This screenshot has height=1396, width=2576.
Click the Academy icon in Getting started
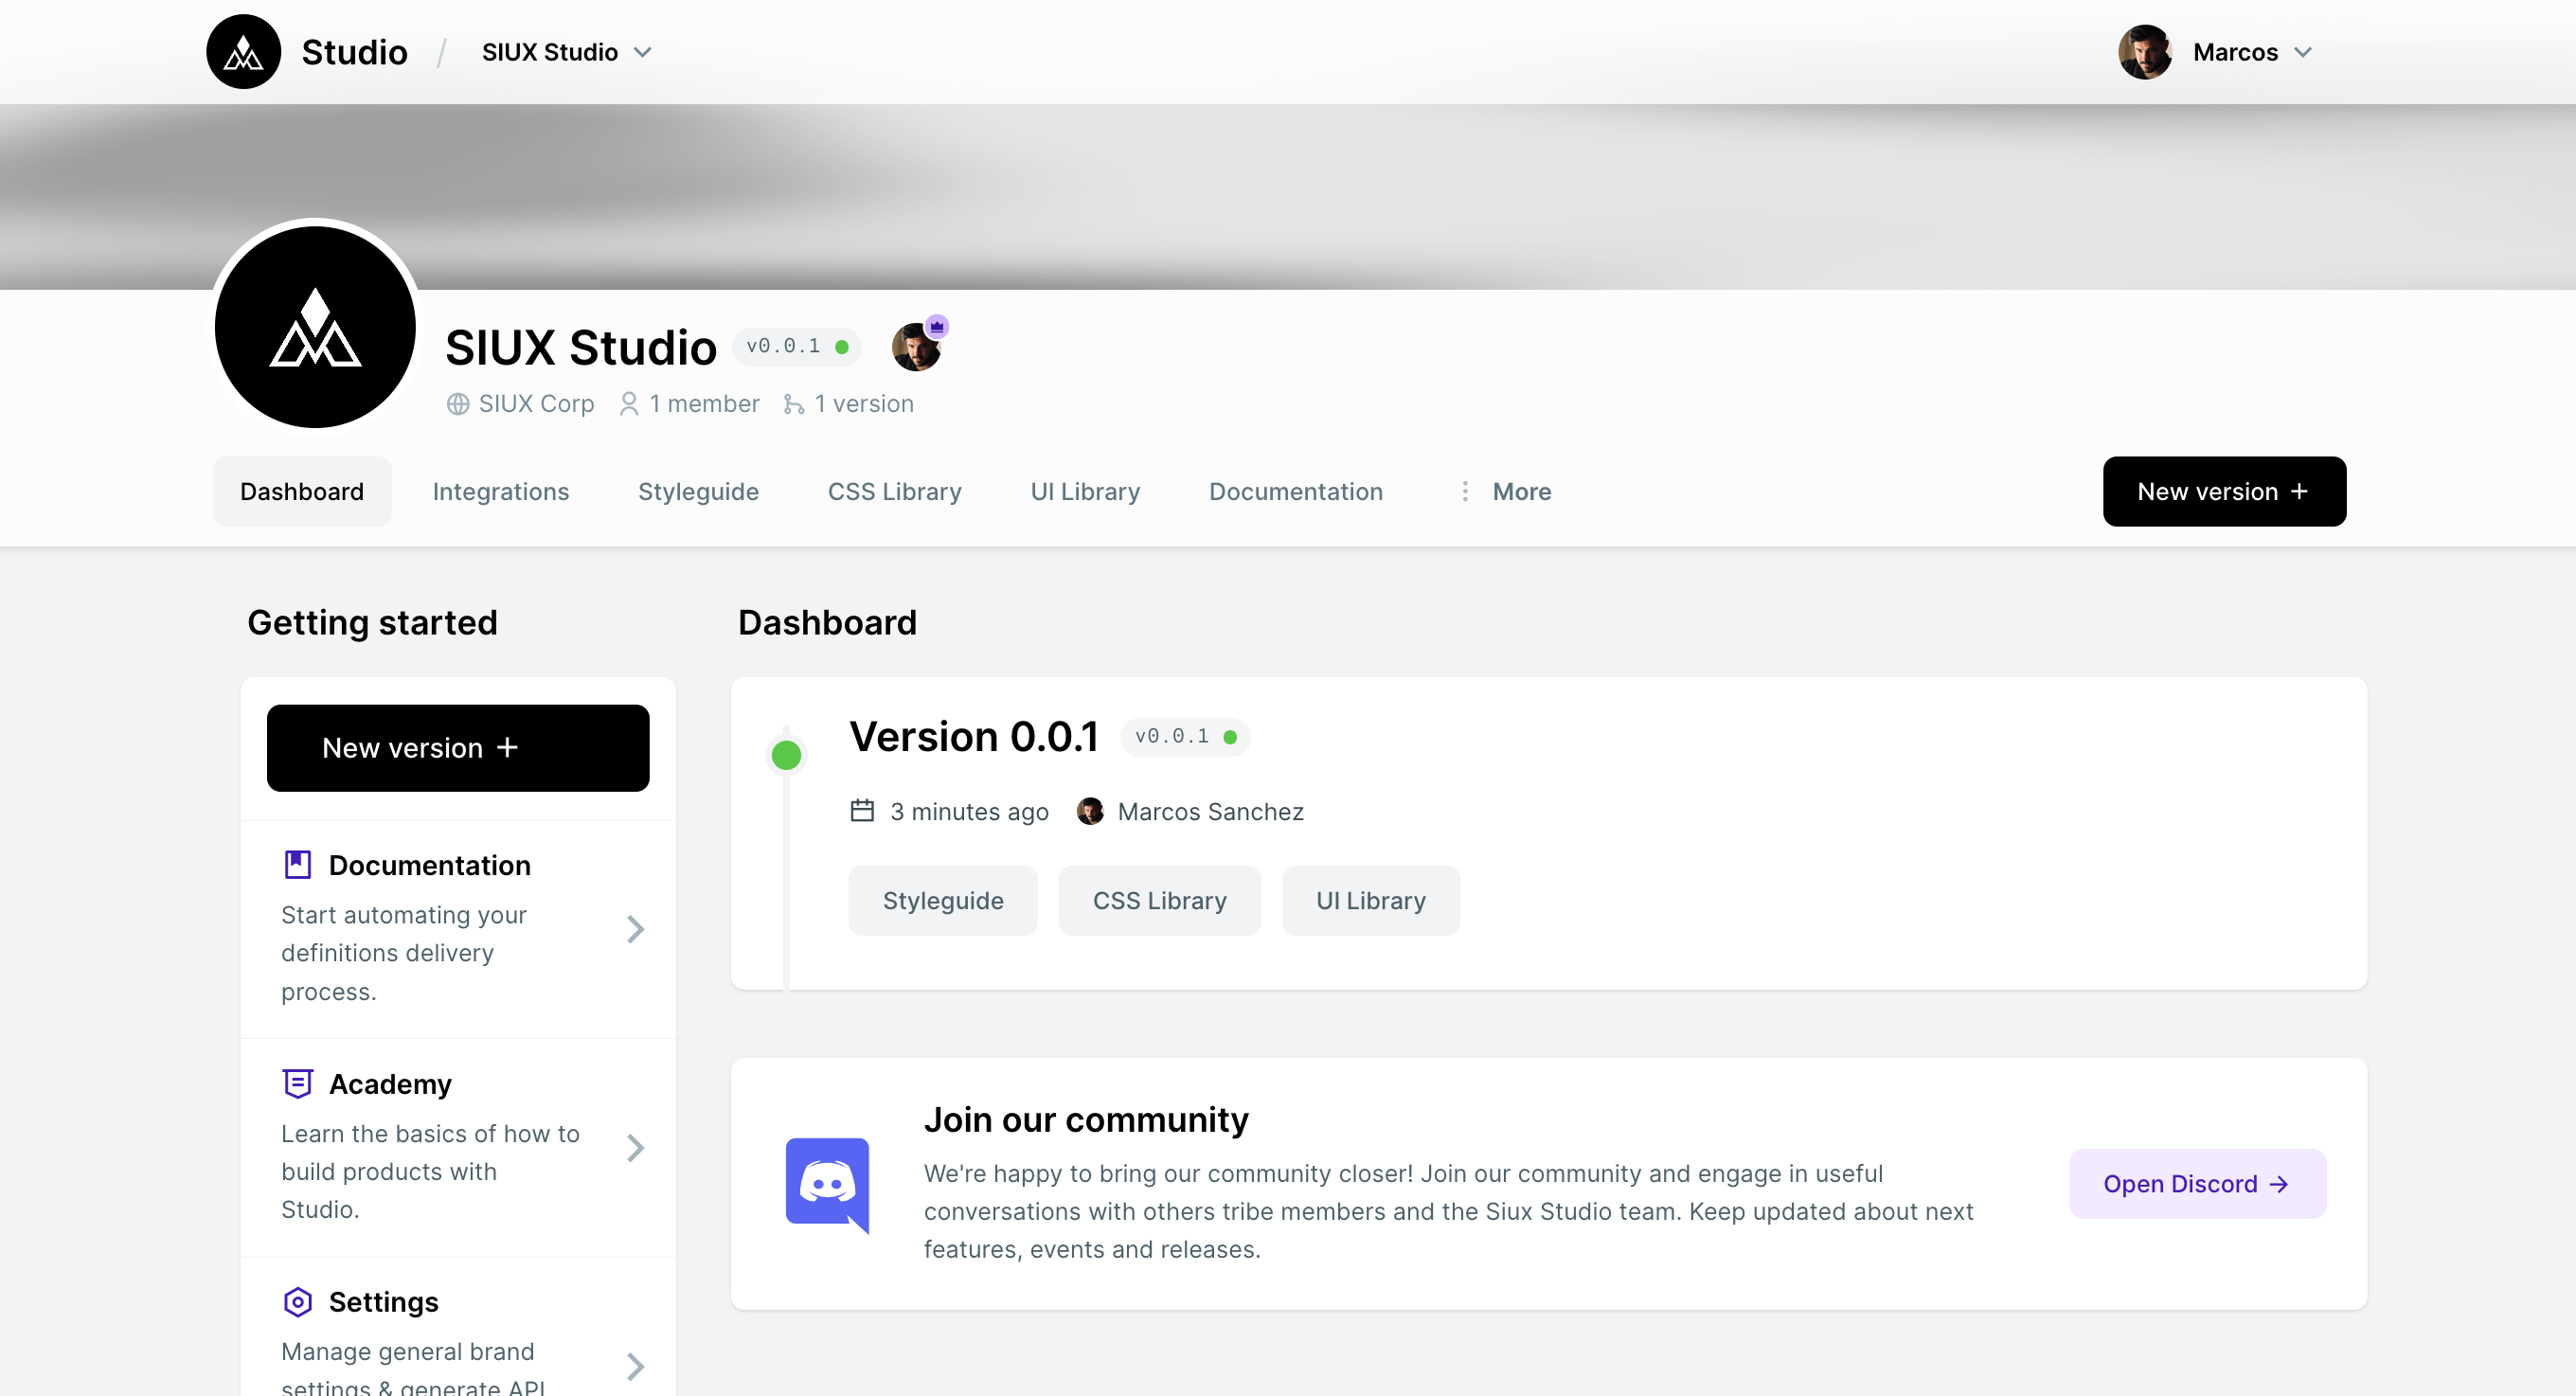coord(297,1083)
